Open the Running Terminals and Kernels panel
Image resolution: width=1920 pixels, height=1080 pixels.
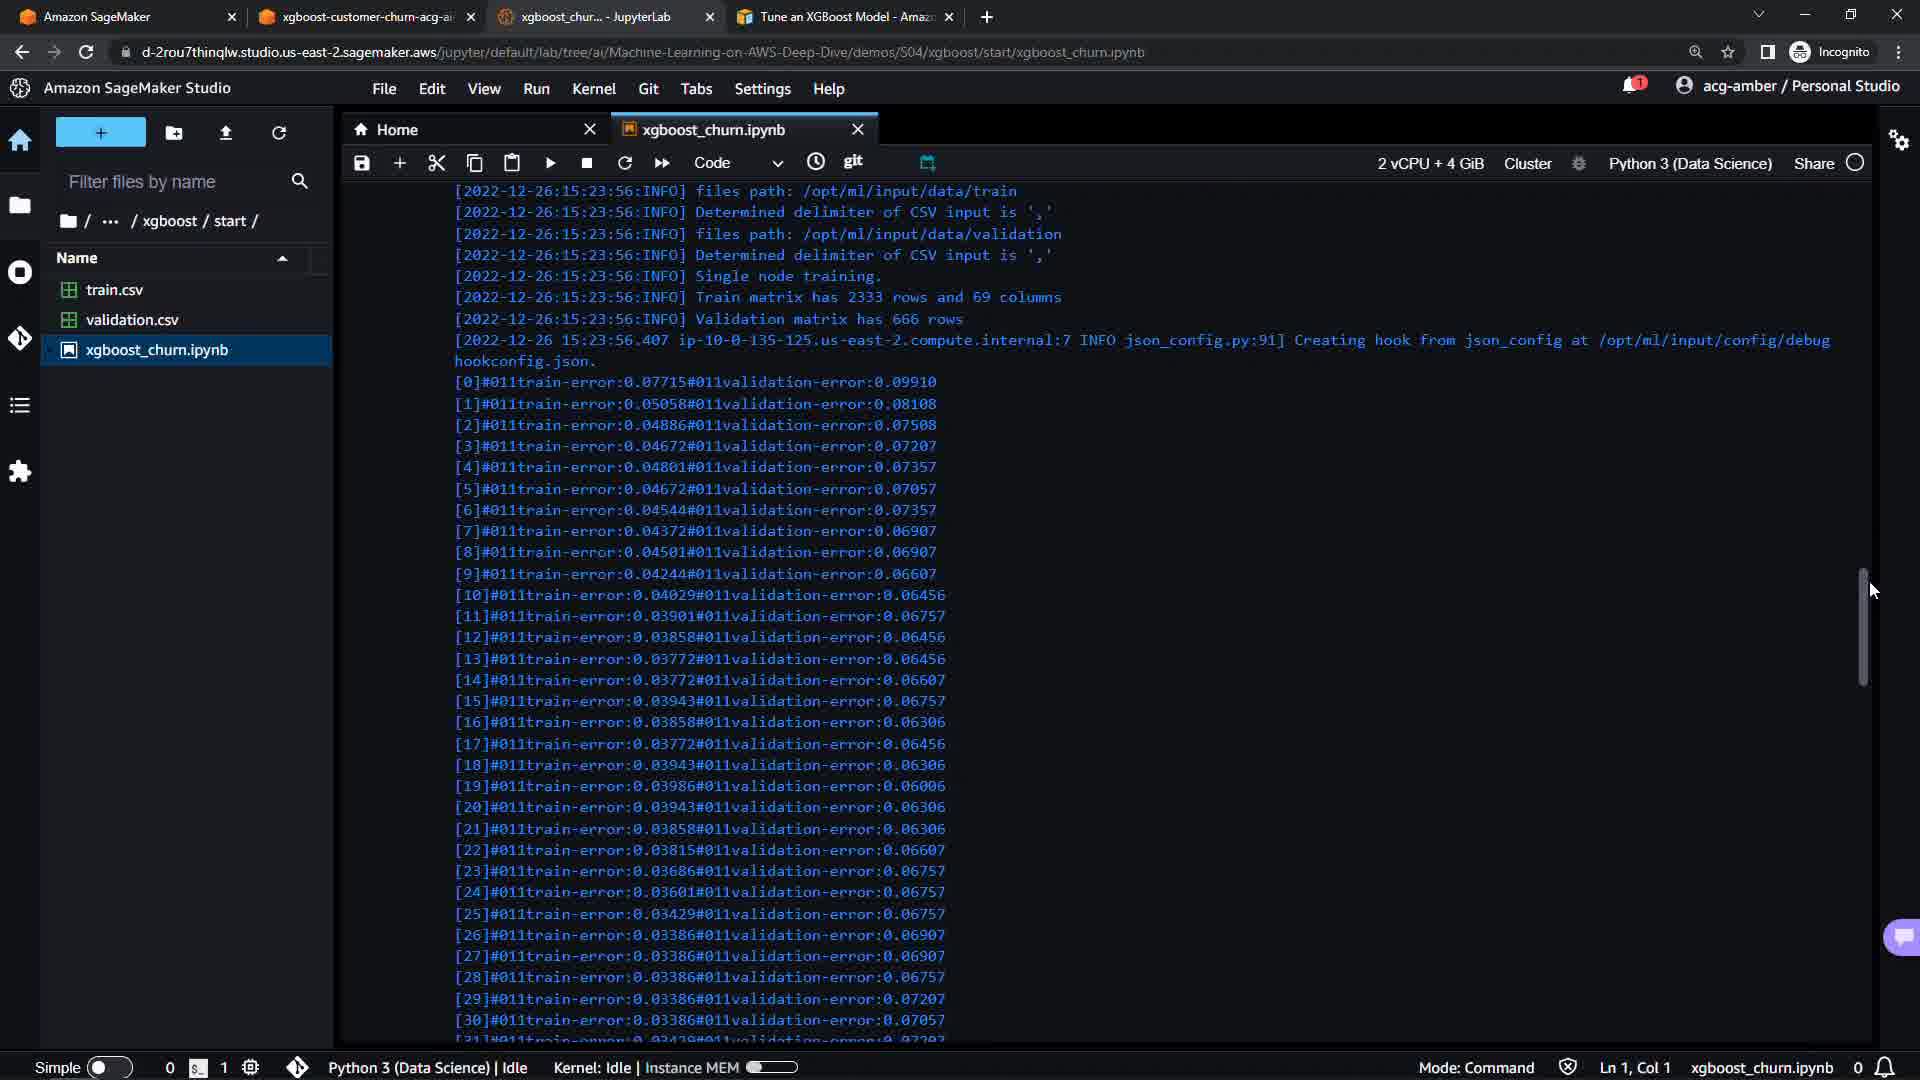click(20, 272)
